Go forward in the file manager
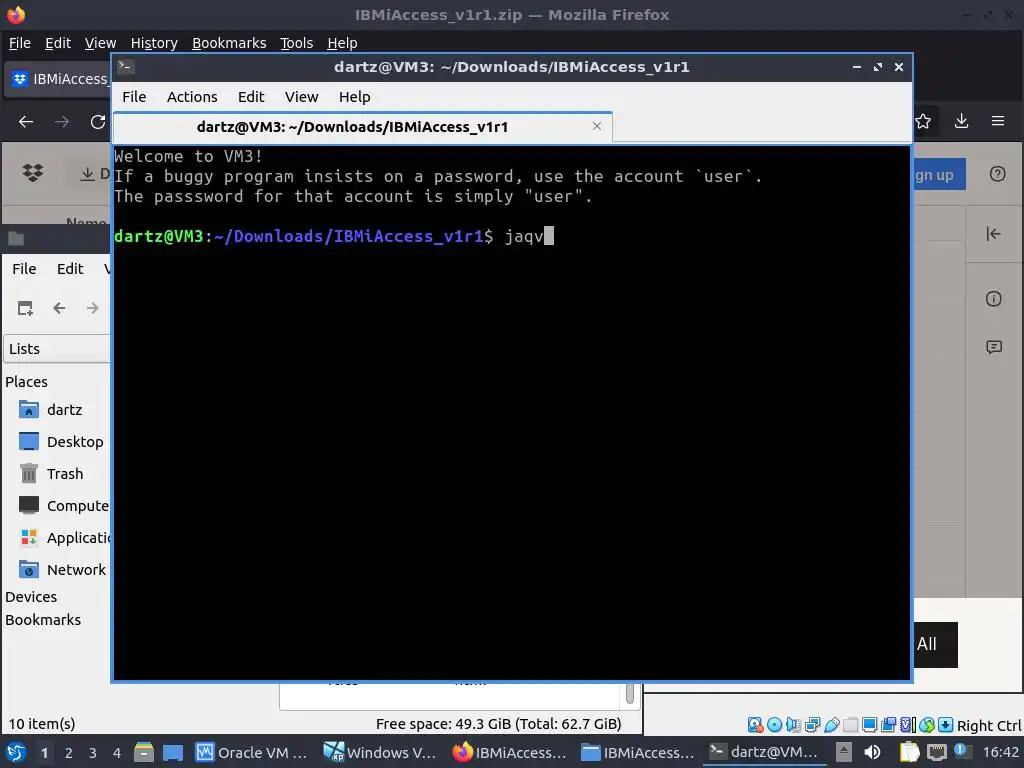Screen dimensions: 1024x768 pyautogui.click(x=93, y=308)
